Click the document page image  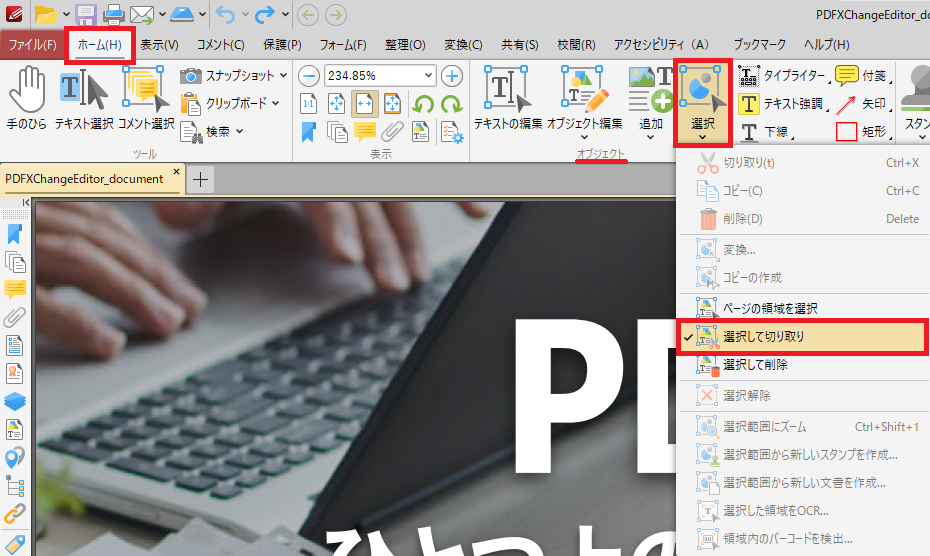point(355,380)
